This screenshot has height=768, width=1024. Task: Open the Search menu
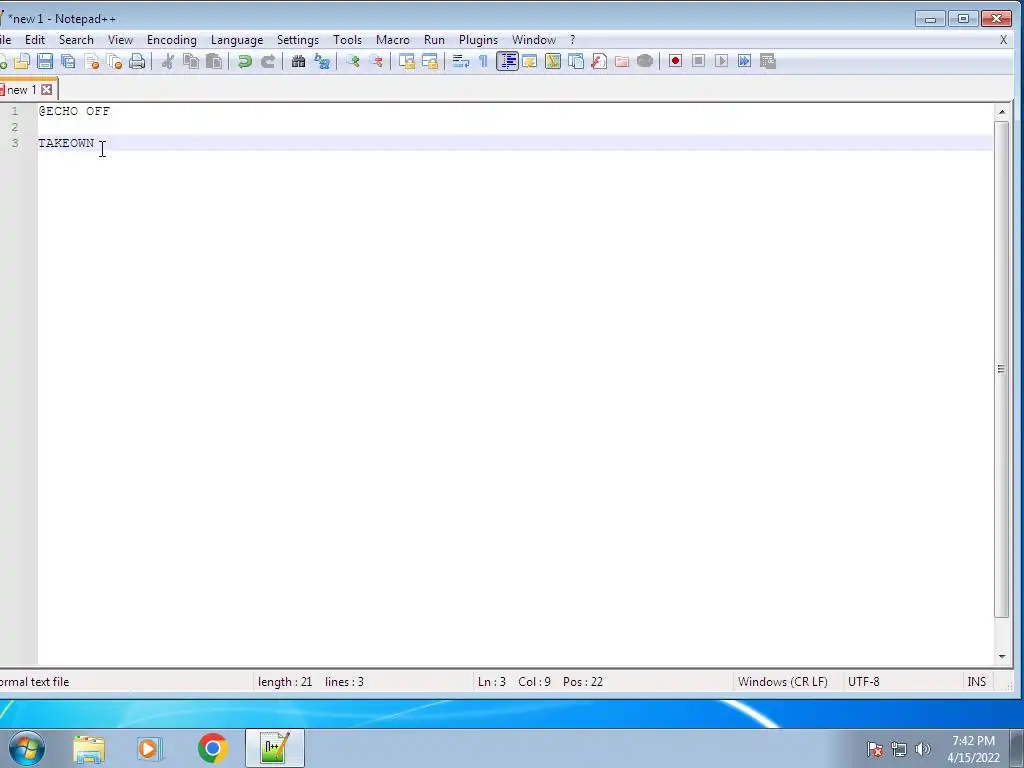[x=76, y=40]
